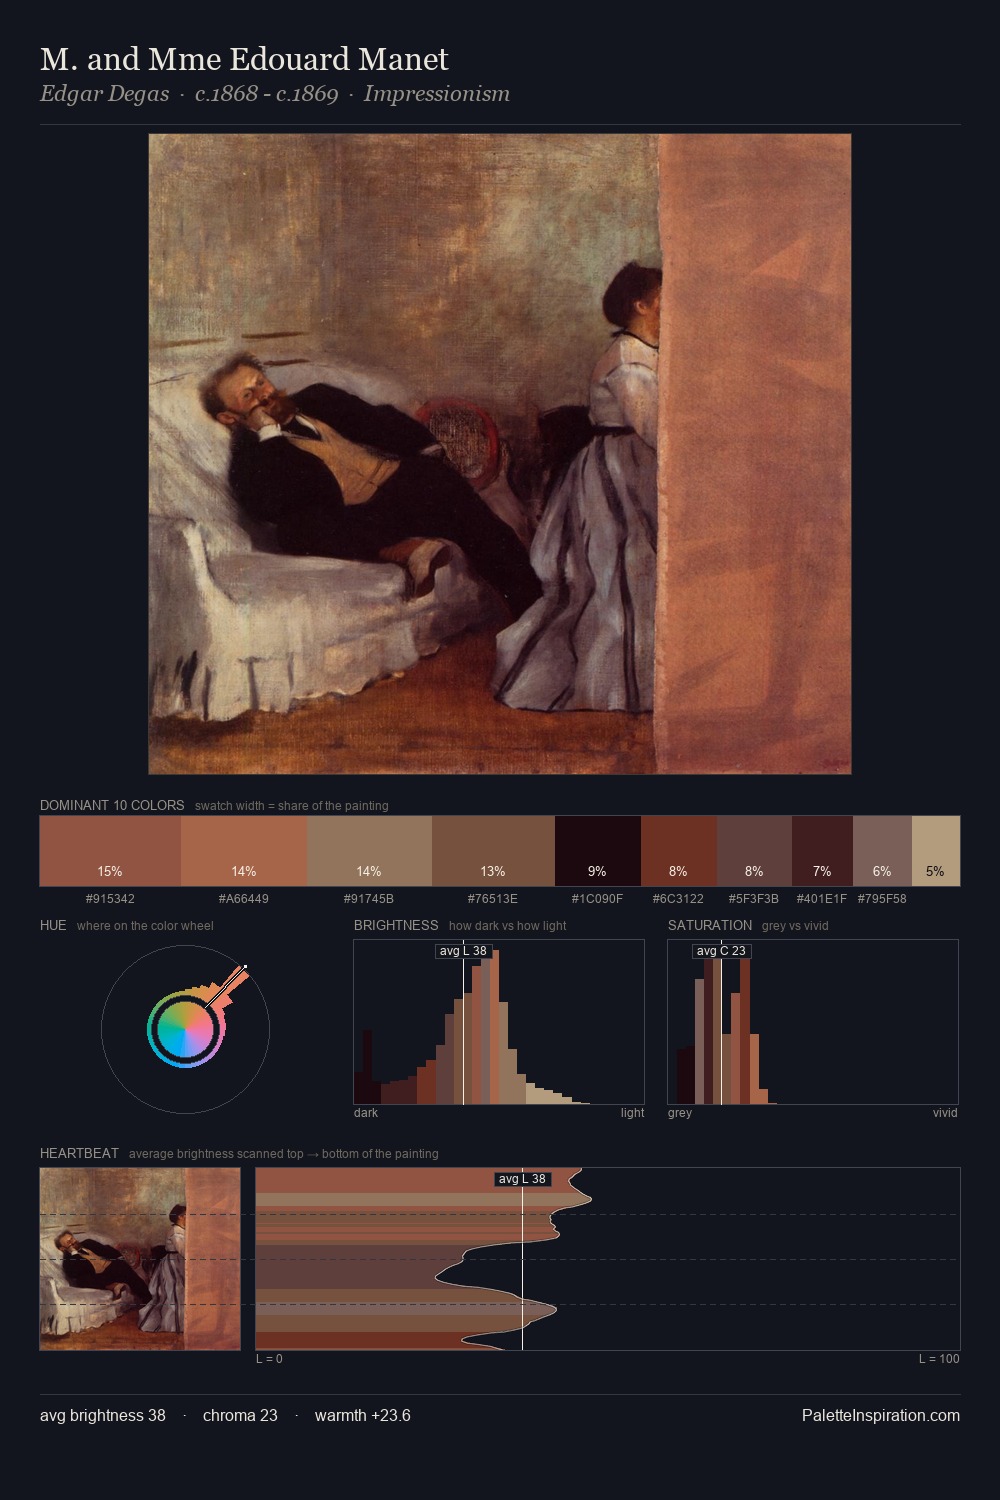Click the hex code #795F58 label
Viewport: 1000px width, 1500px height.
click(x=882, y=899)
